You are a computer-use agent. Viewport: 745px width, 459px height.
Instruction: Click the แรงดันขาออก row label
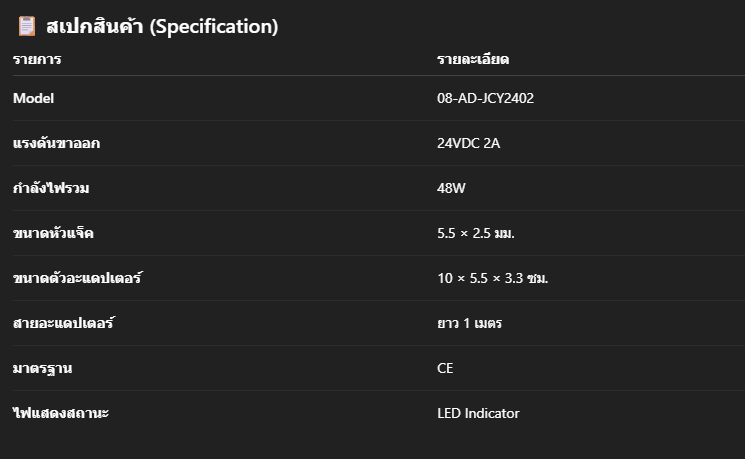coord(57,143)
